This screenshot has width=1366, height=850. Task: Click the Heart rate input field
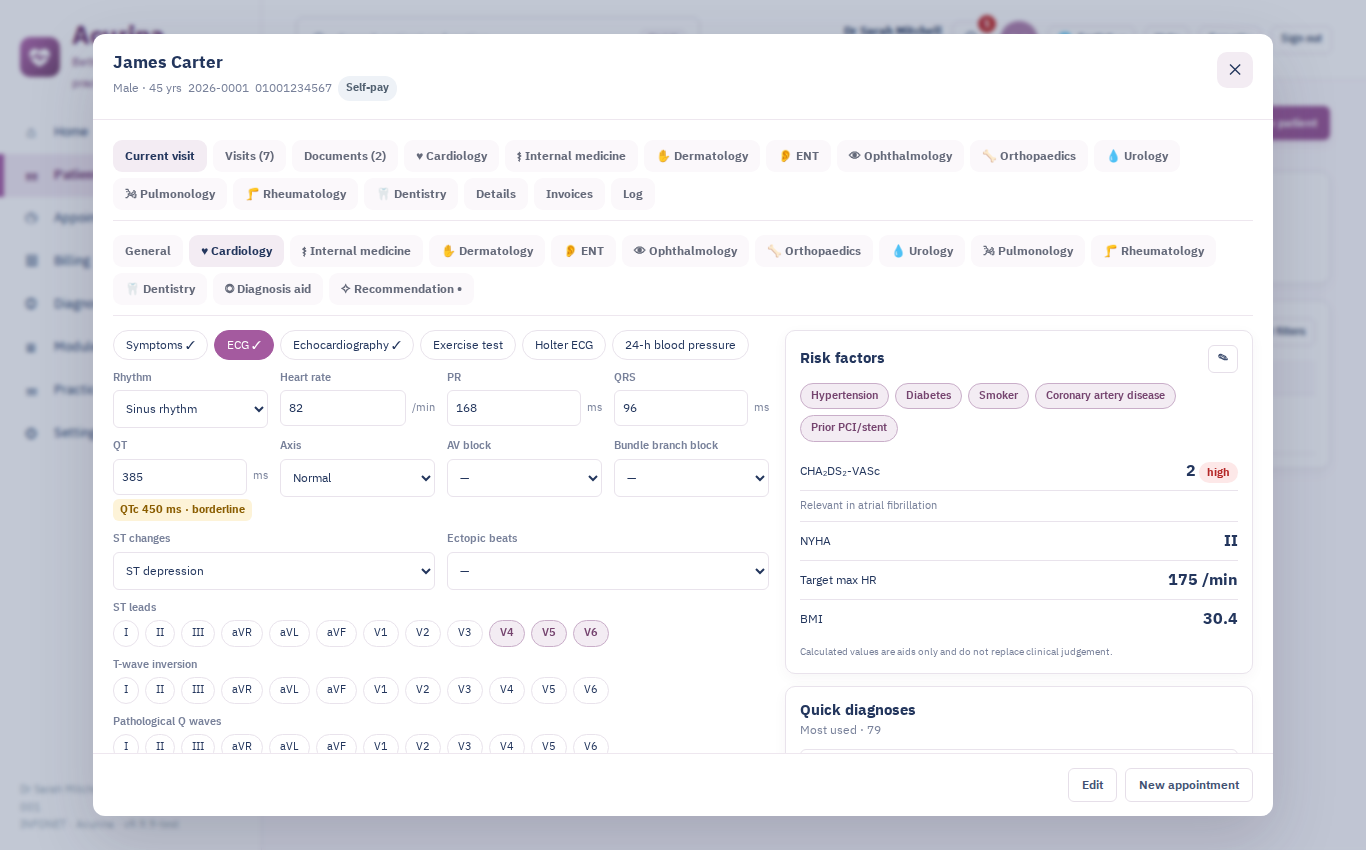coord(343,408)
